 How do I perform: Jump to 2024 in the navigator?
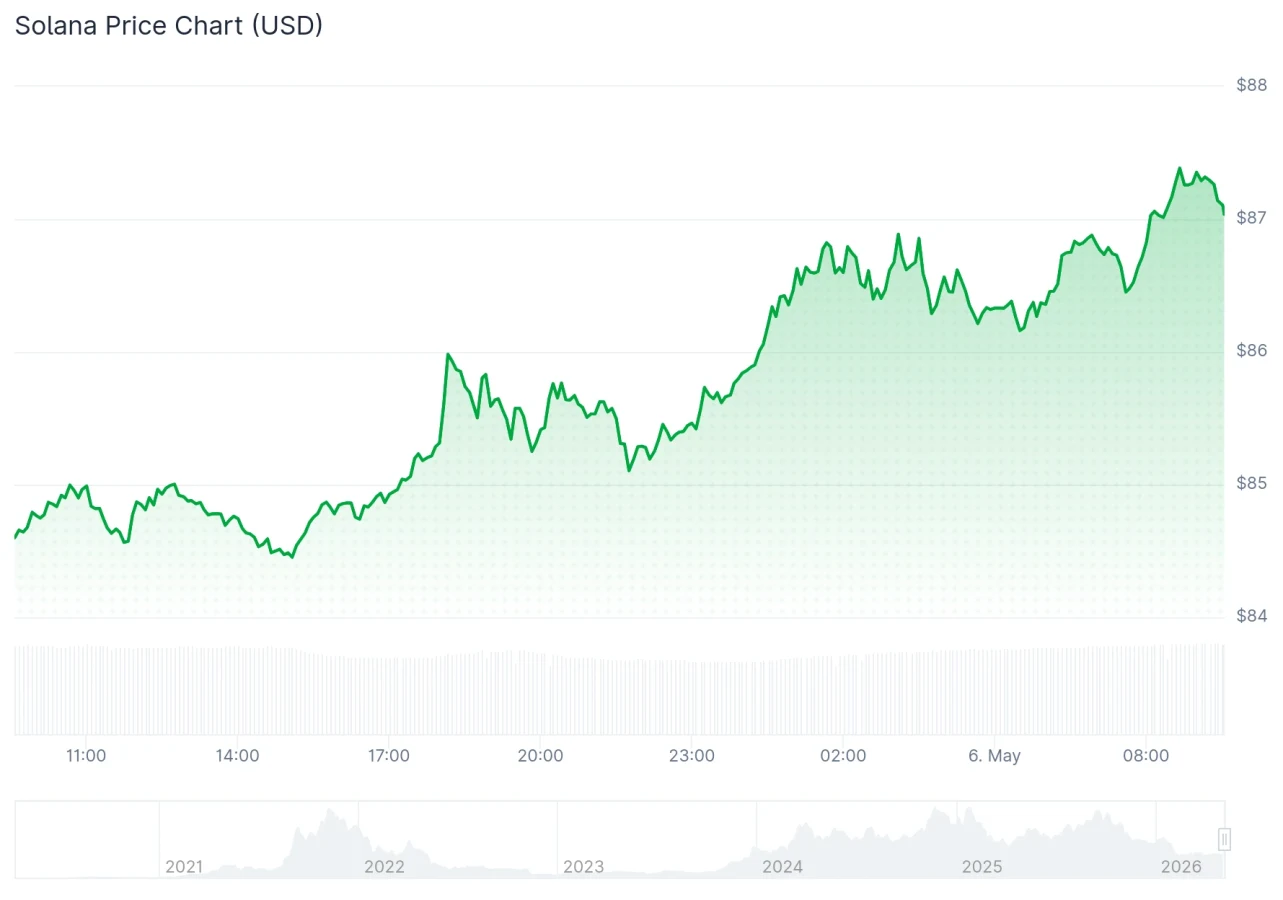[782, 867]
